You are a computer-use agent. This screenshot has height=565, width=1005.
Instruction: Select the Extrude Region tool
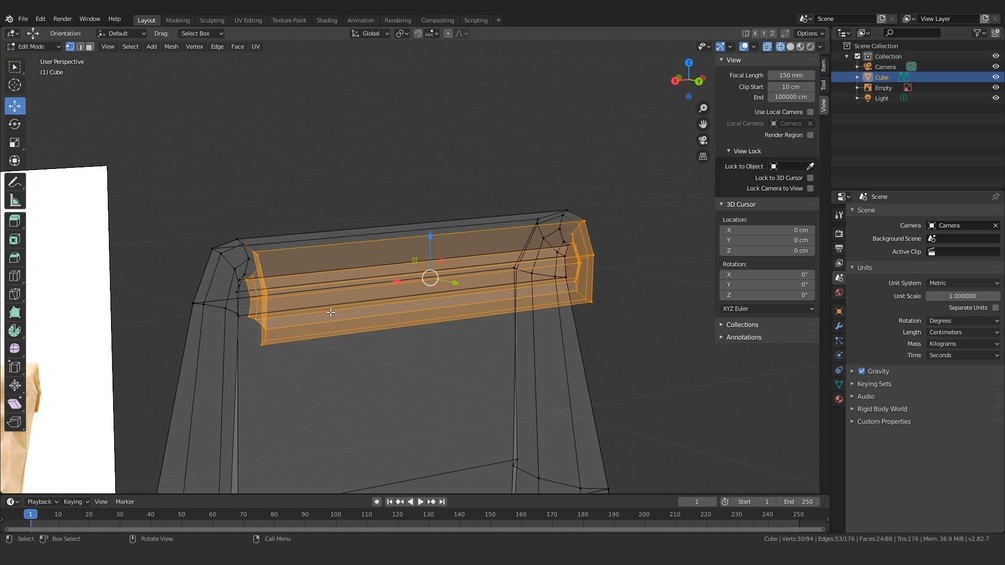coord(15,221)
